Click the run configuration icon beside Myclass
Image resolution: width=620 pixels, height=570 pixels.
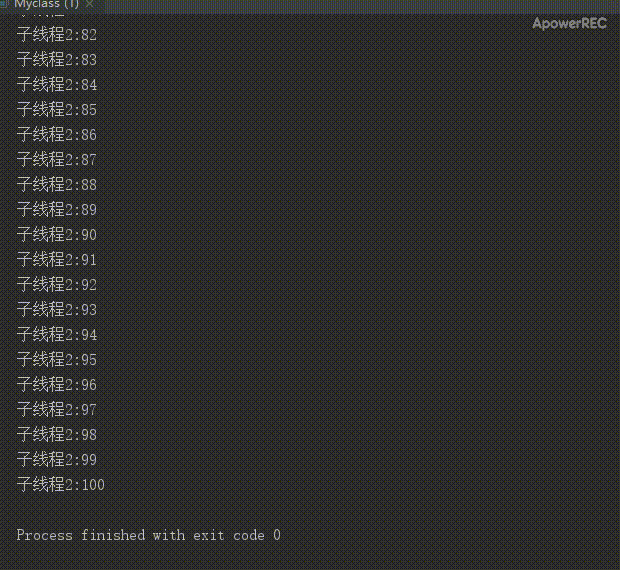point(5,4)
